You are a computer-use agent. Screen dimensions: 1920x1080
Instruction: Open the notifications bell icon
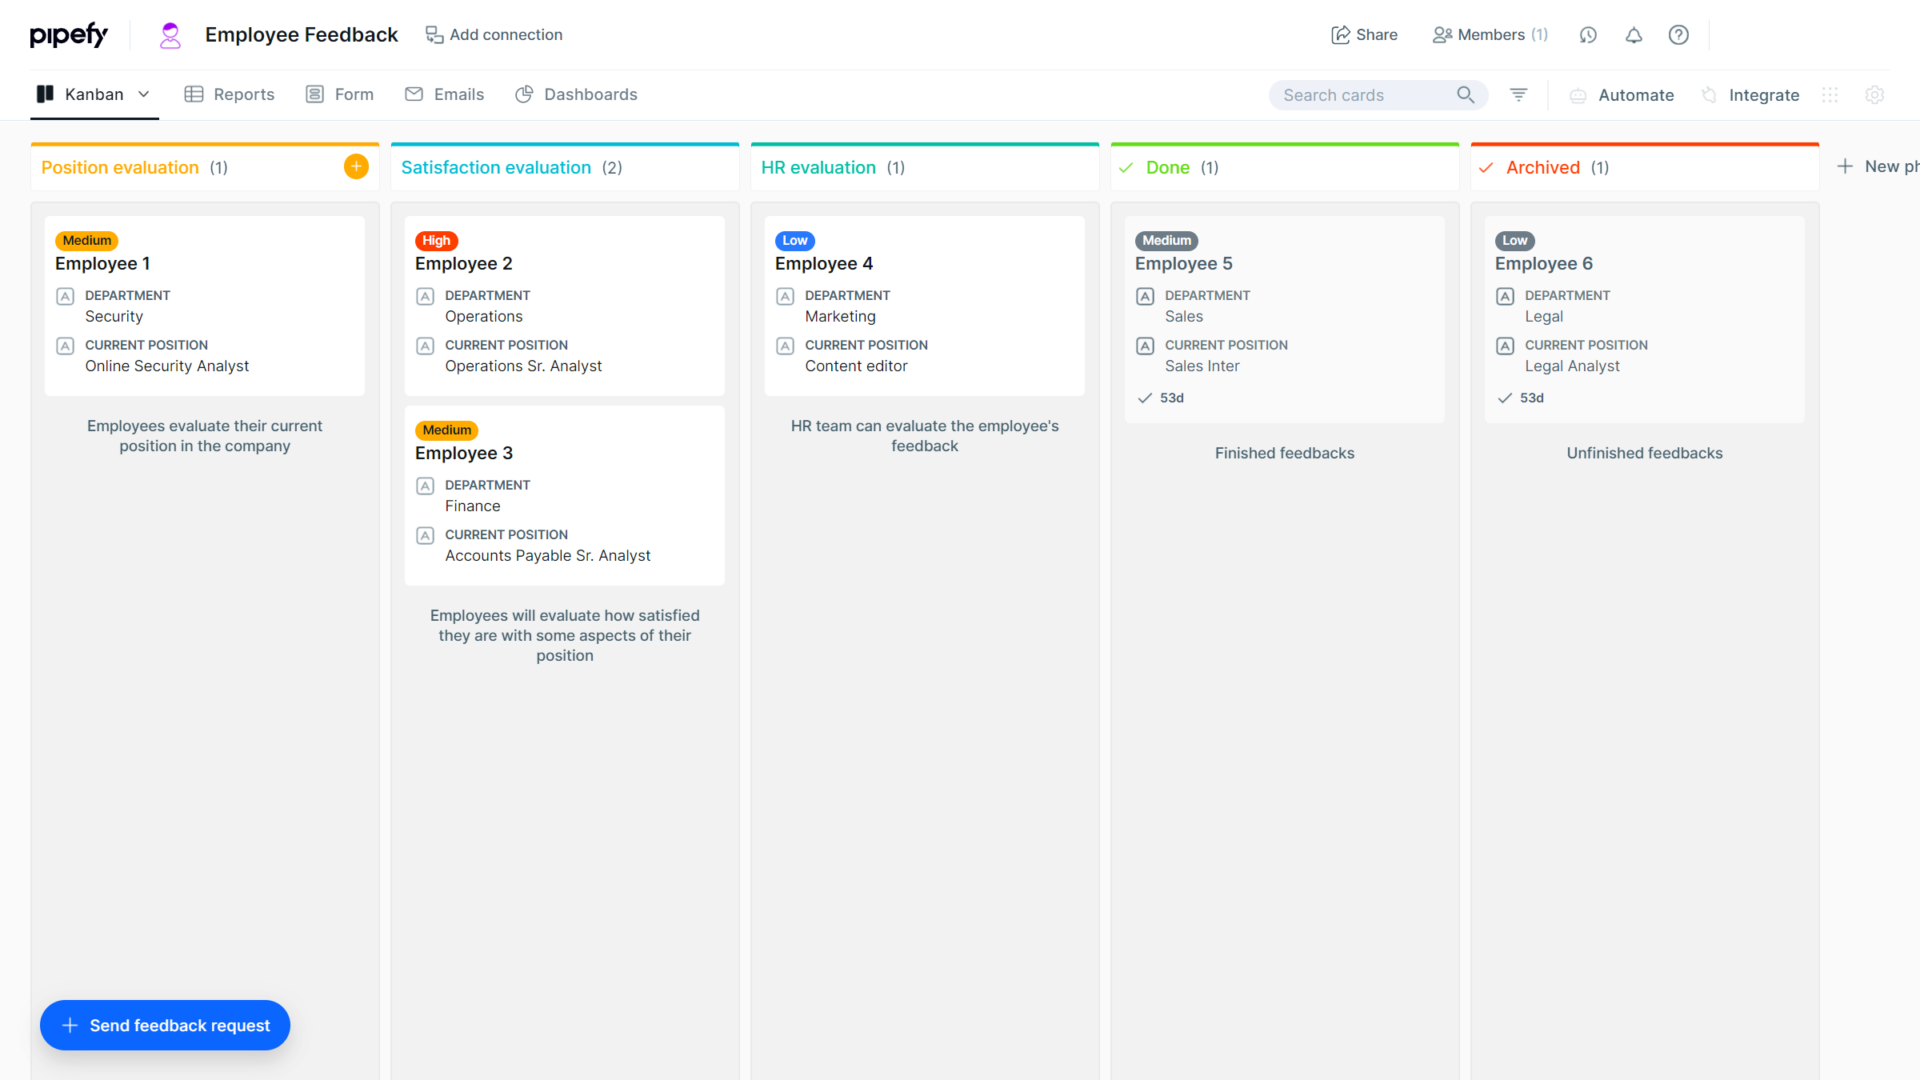1634,34
